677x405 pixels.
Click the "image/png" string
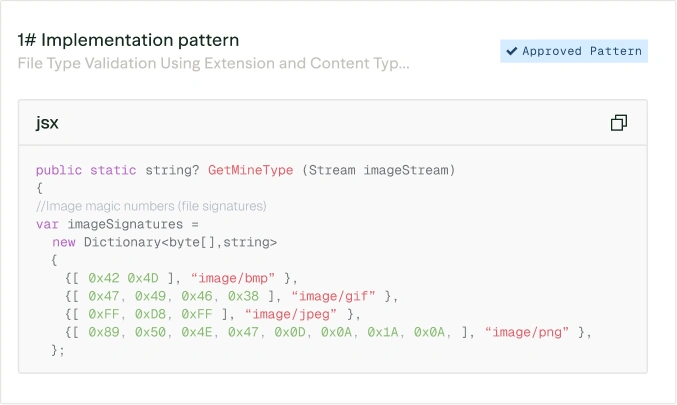527,332
